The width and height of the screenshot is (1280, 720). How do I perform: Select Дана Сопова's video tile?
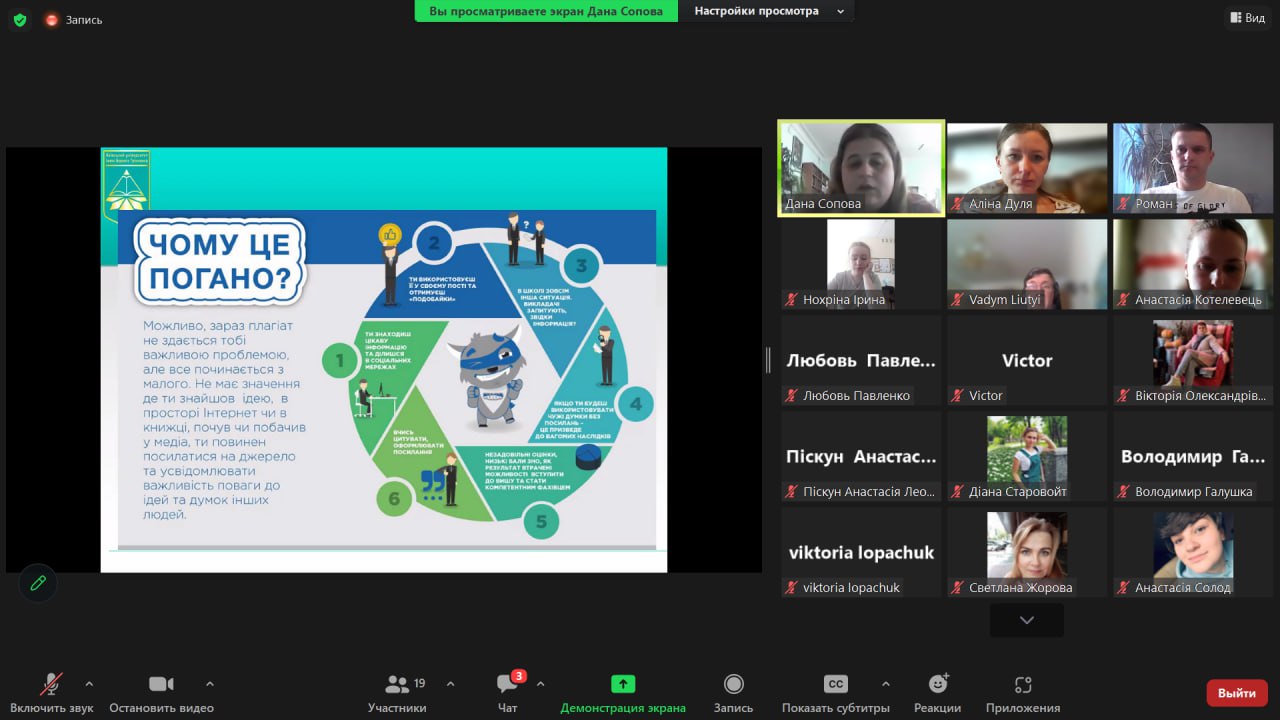coord(861,168)
